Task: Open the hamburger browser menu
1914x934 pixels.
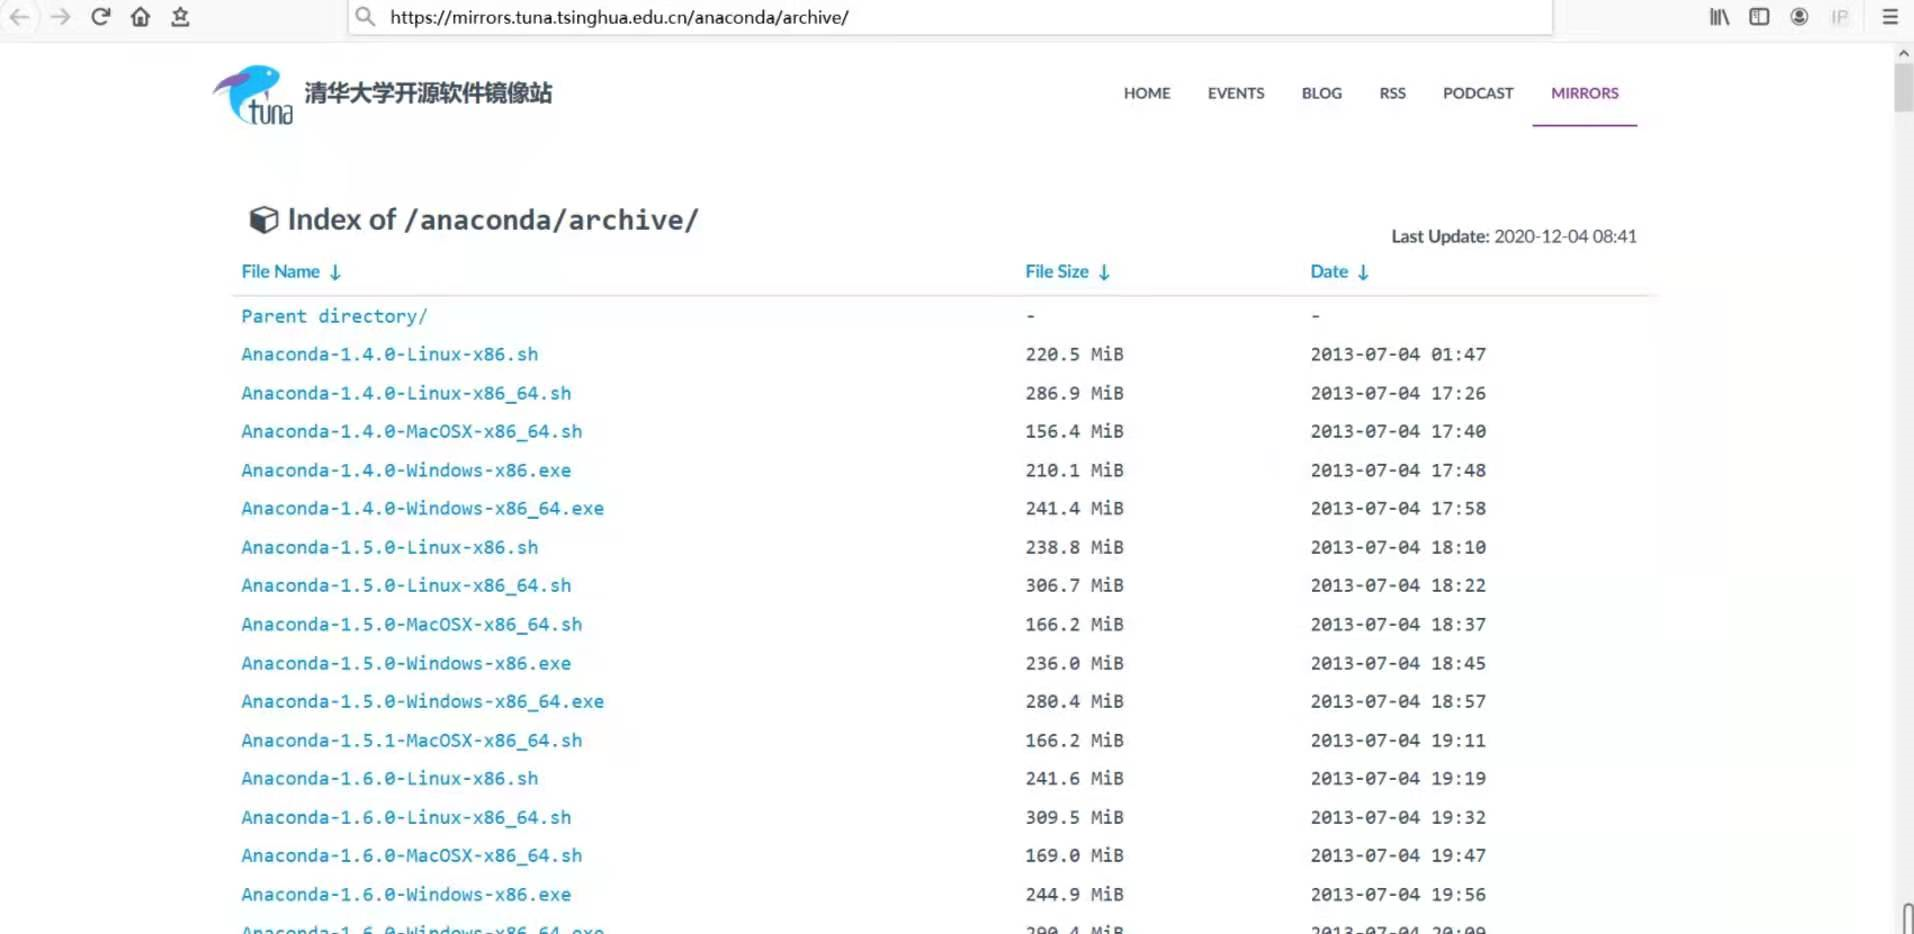Action: [1890, 17]
